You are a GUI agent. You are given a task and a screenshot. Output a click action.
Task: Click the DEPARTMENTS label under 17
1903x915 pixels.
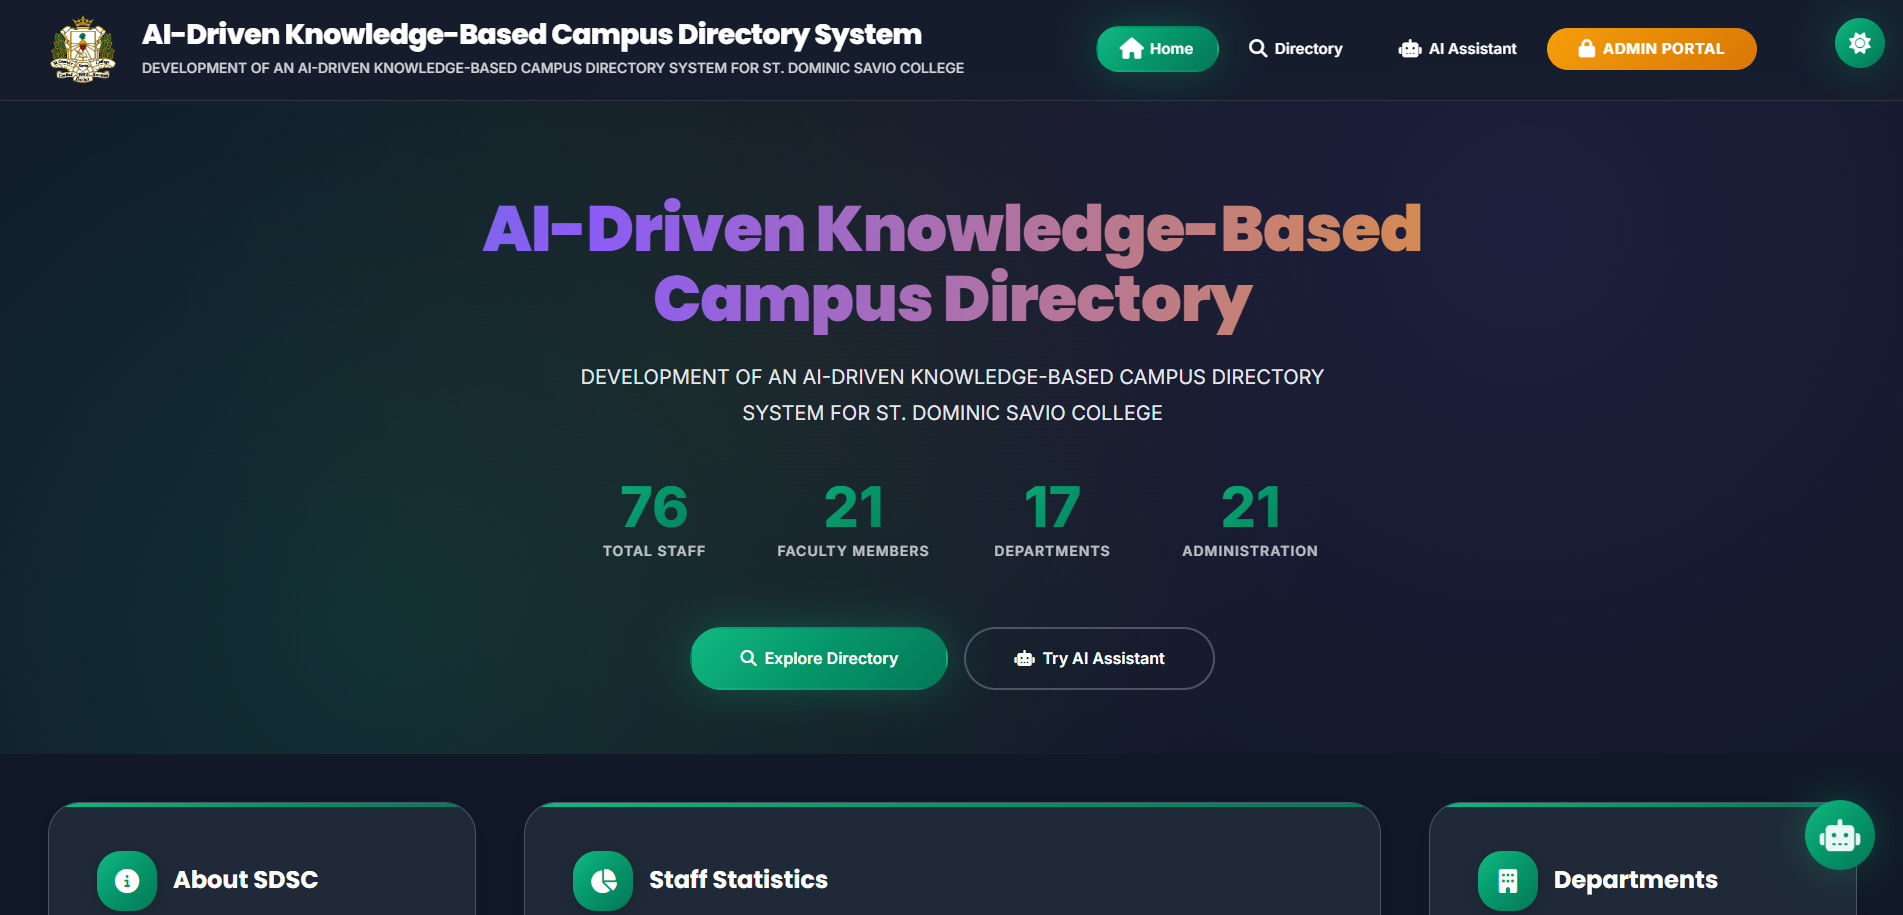pyautogui.click(x=1052, y=551)
